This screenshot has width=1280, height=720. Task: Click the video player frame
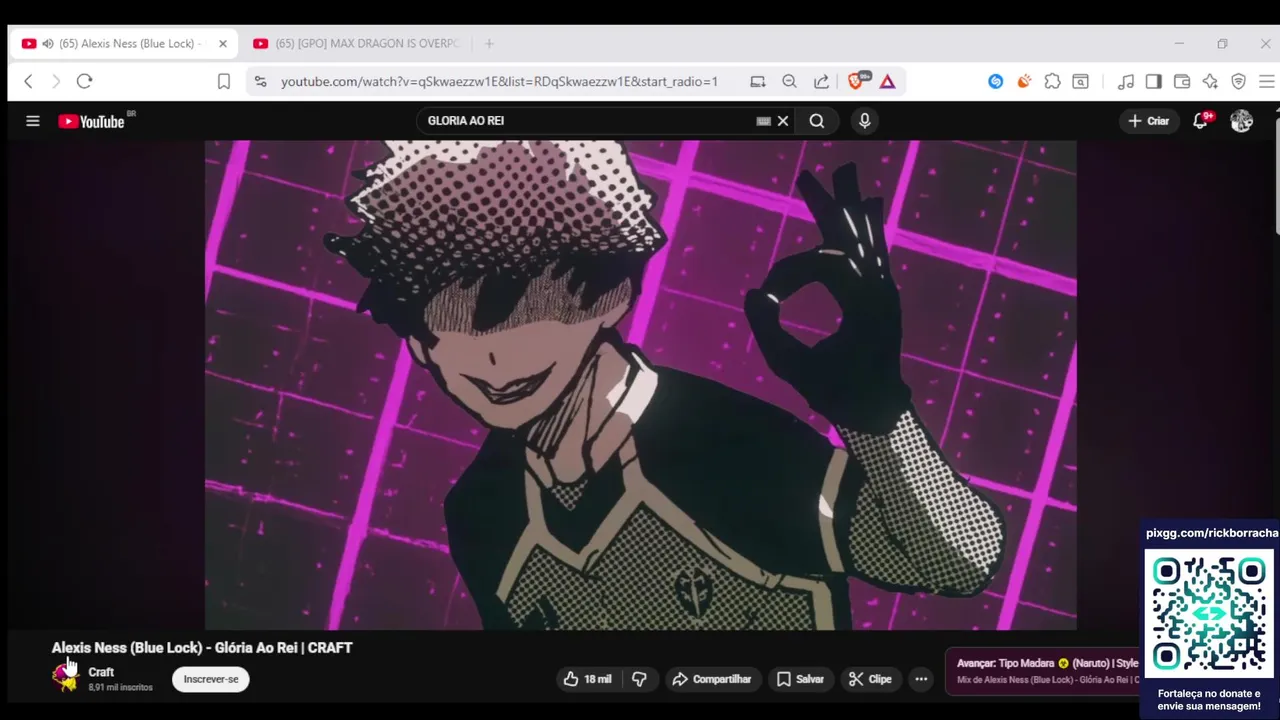point(640,385)
